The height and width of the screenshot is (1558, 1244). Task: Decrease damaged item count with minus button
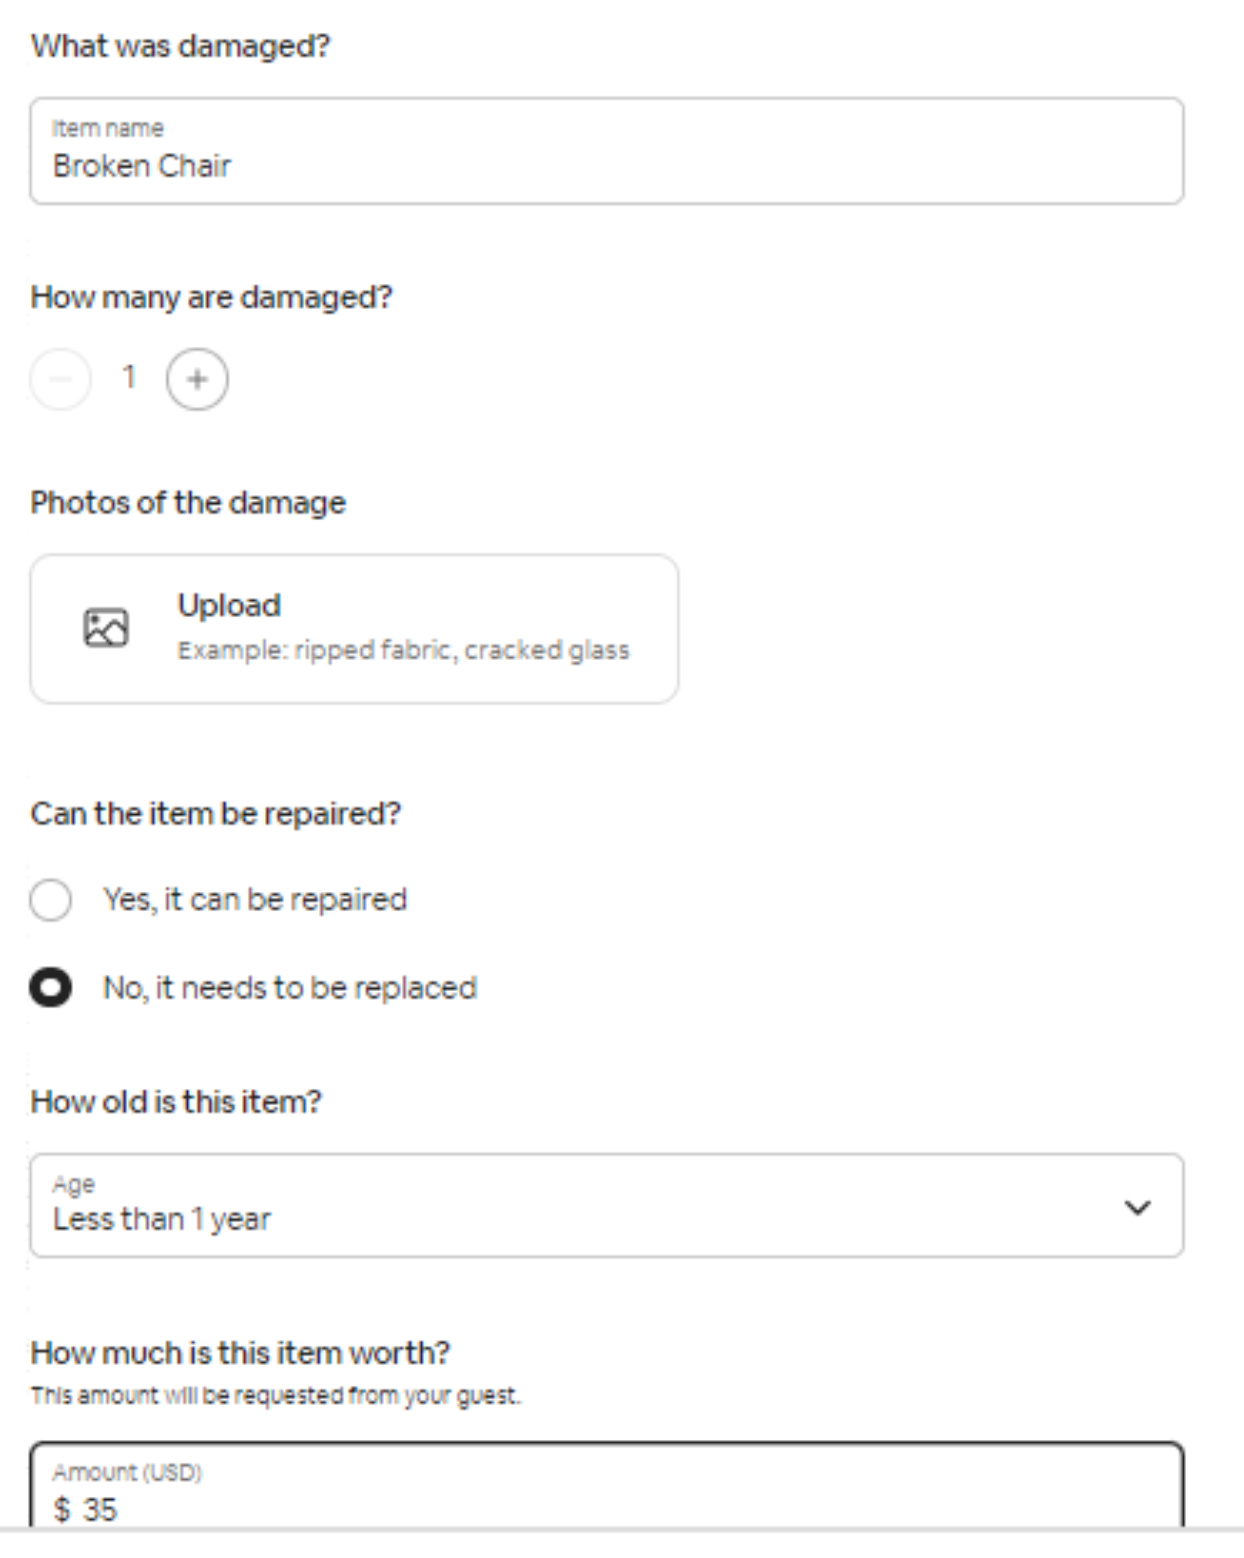[x=60, y=379]
